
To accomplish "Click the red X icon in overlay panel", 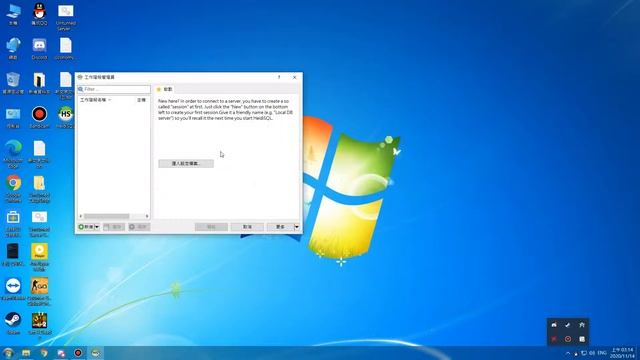I will coord(554,339).
